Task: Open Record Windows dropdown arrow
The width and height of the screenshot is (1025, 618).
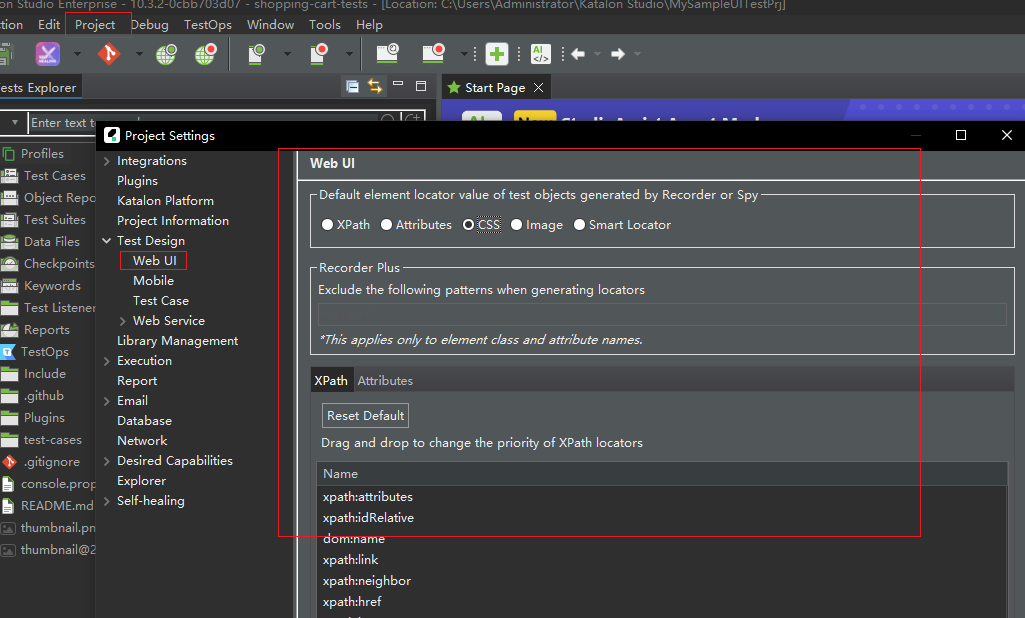Action: [x=463, y=54]
